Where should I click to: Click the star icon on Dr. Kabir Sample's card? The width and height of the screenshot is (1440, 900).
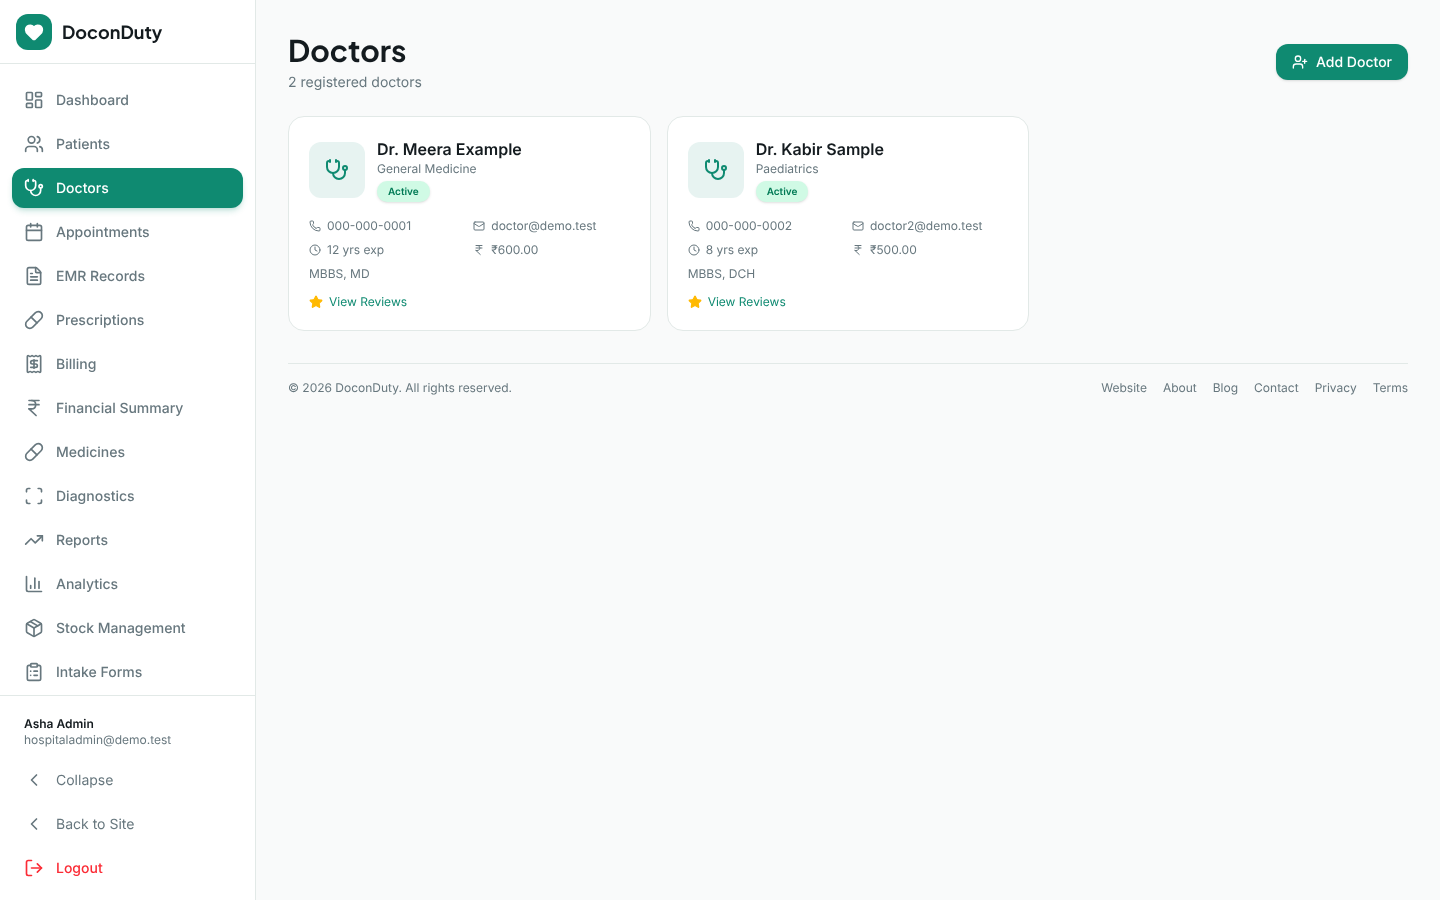pyautogui.click(x=695, y=302)
